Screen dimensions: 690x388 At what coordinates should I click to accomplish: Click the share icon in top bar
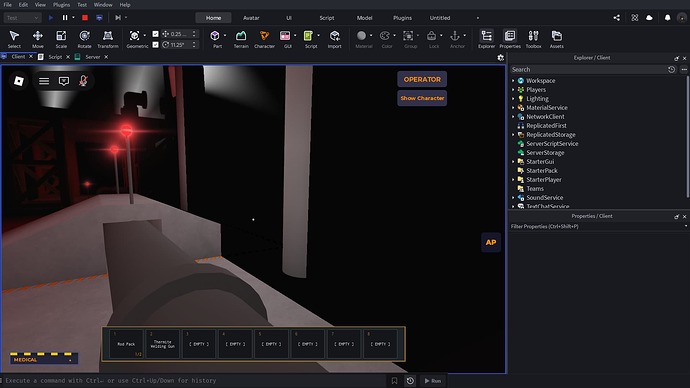[x=617, y=18]
